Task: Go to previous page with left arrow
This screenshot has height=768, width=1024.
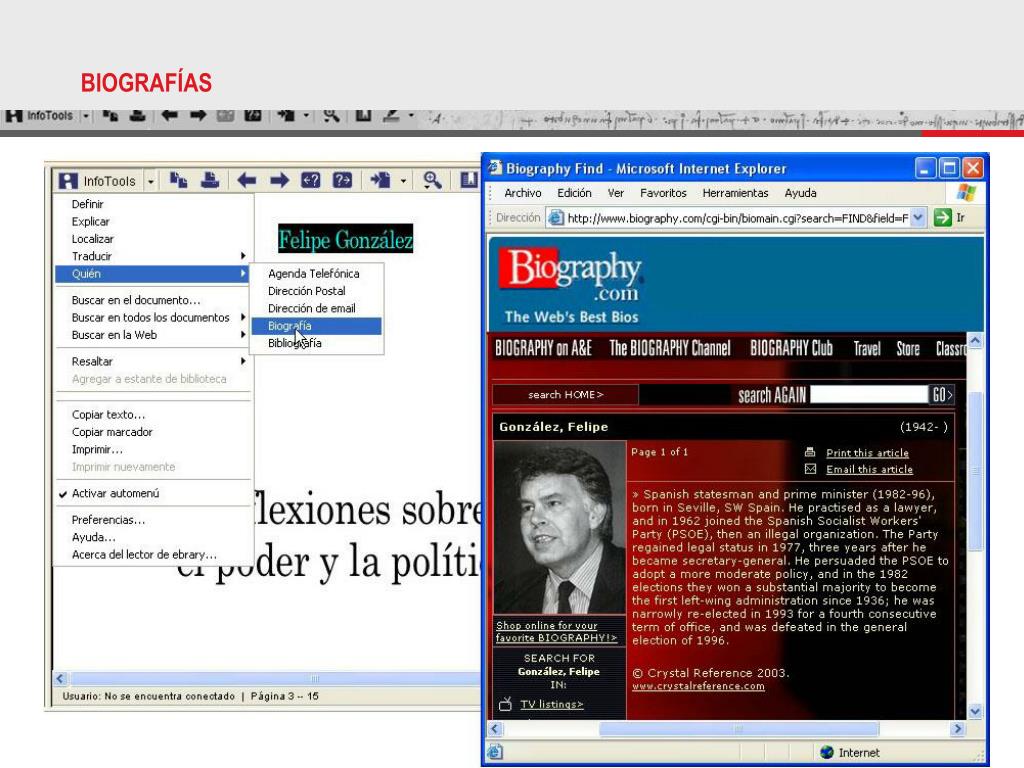Action: pos(246,182)
